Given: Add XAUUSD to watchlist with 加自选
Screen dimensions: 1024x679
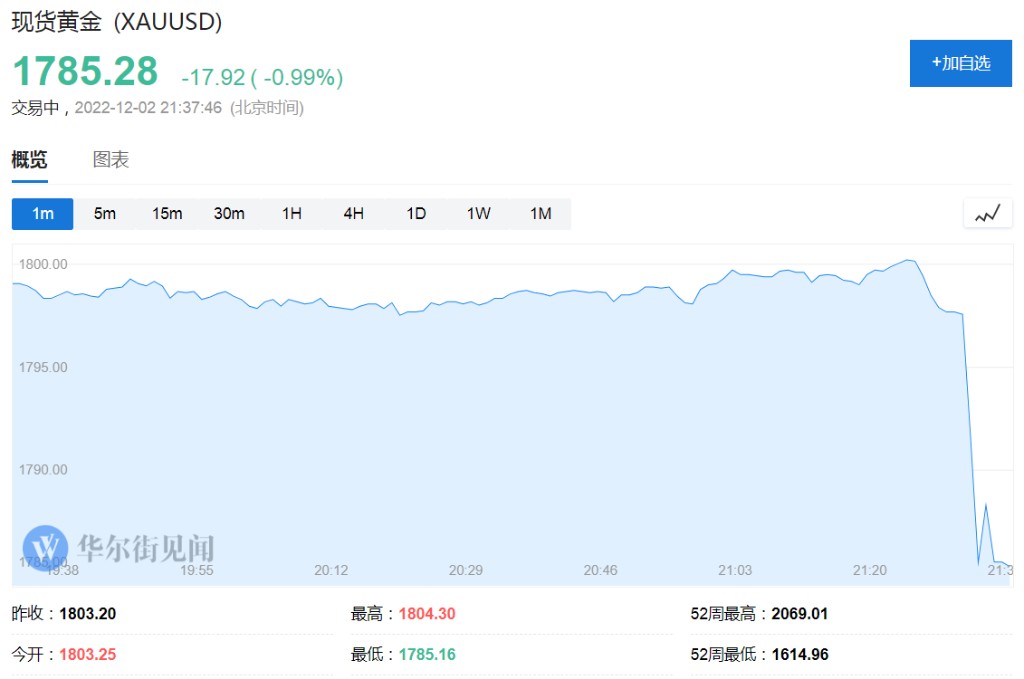Looking at the screenshot, I should pos(960,63).
